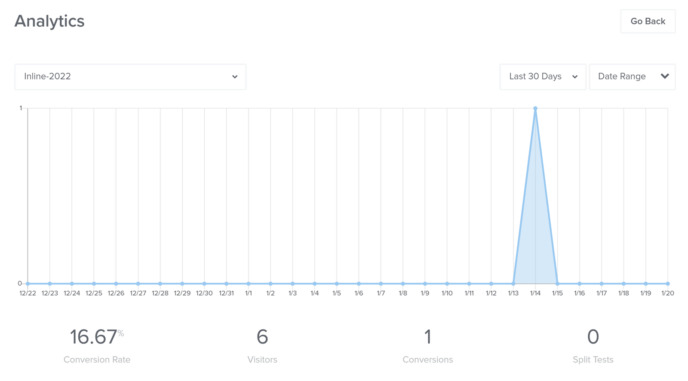Click the data point for 1/1
Viewport: 688px width, 381px height.
248,284
